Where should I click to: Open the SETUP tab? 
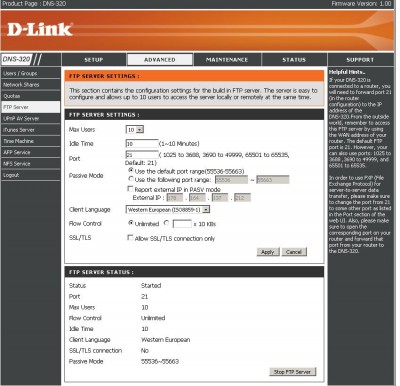[x=94, y=60]
